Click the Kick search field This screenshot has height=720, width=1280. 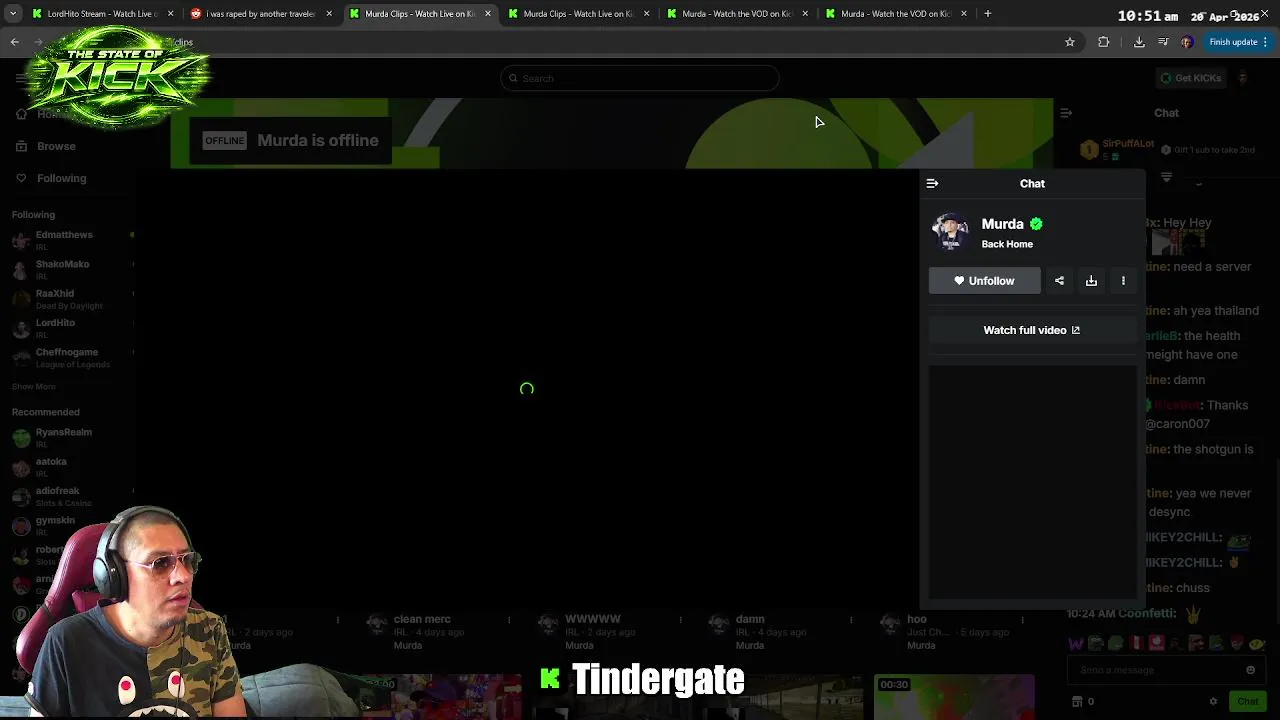(640, 78)
